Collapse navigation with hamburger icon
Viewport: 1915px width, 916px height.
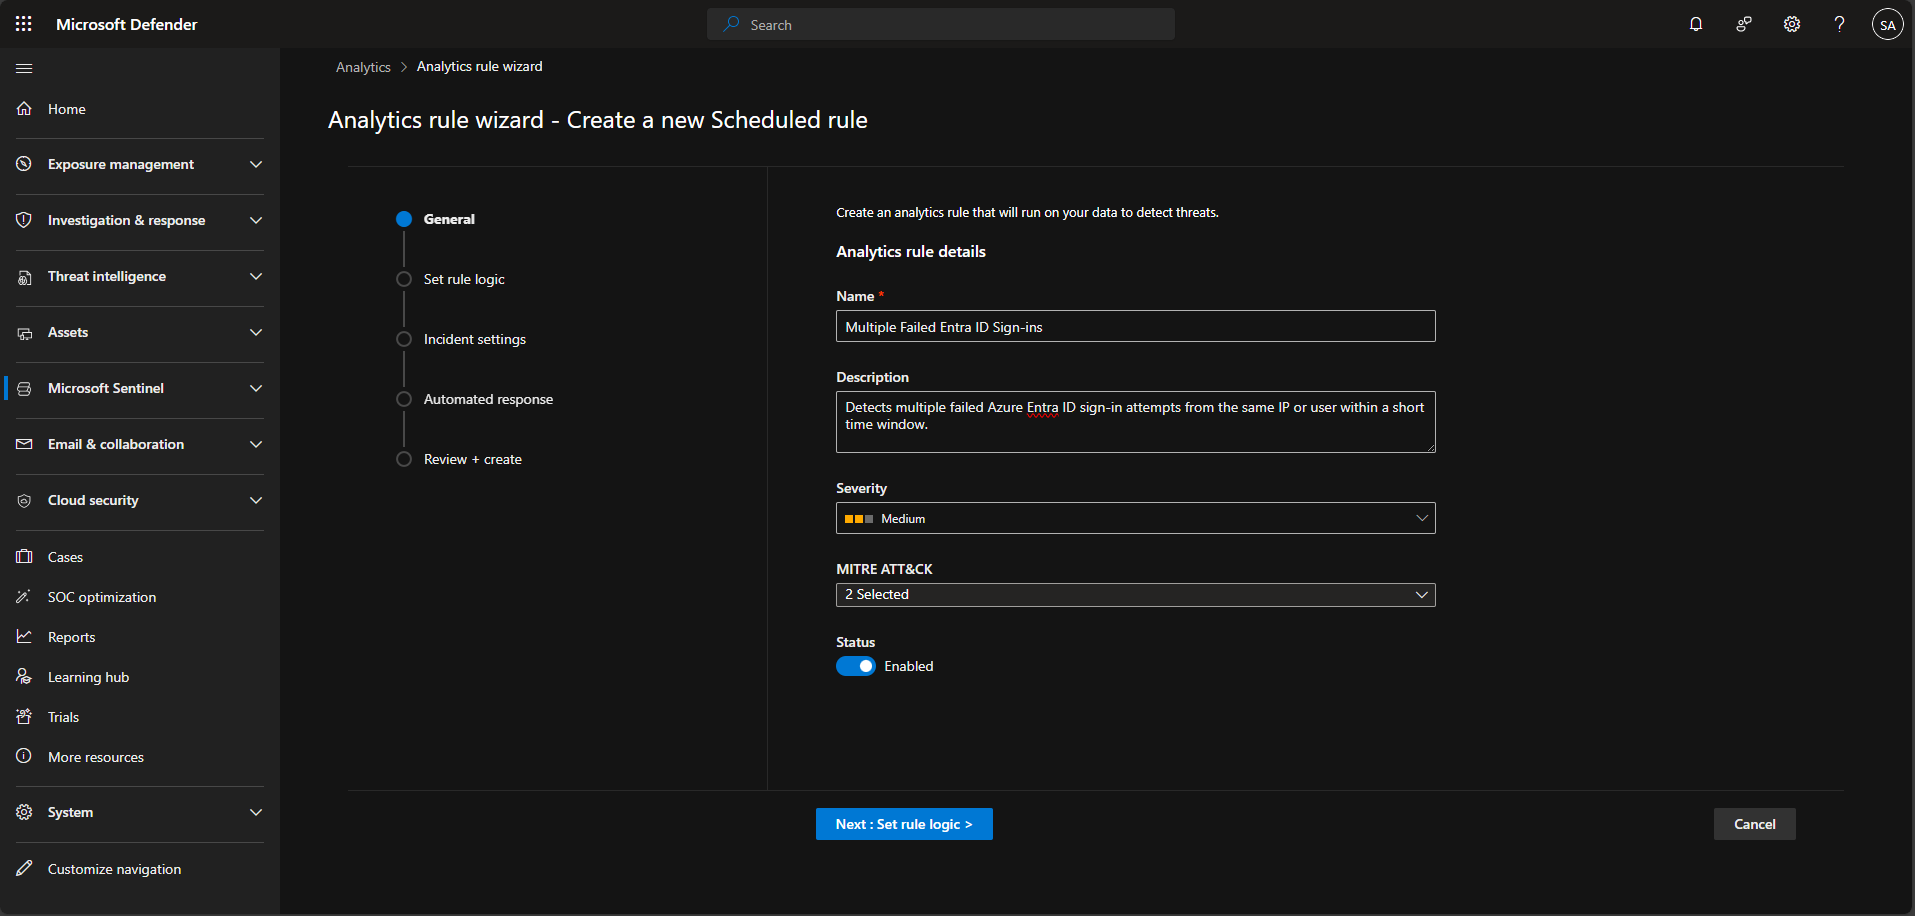click(24, 68)
